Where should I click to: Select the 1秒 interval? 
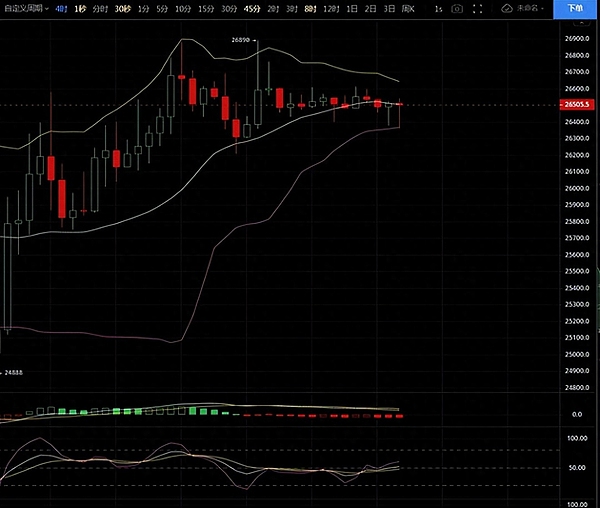pos(81,8)
